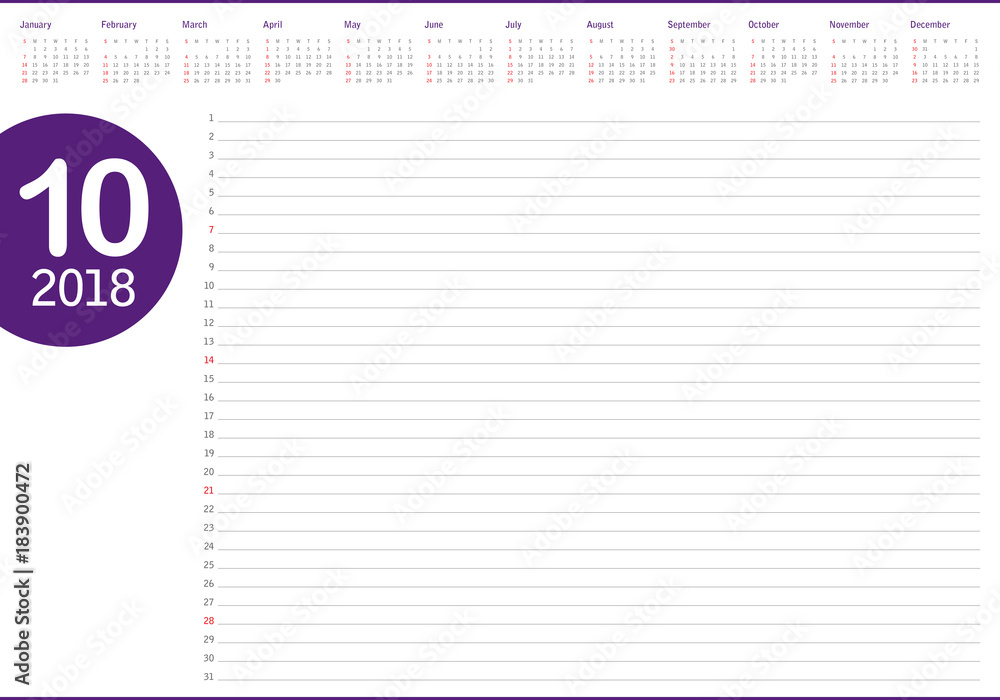Click the red day 28 in the planner list
The height and width of the screenshot is (700, 1000).
click(x=209, y=620)
